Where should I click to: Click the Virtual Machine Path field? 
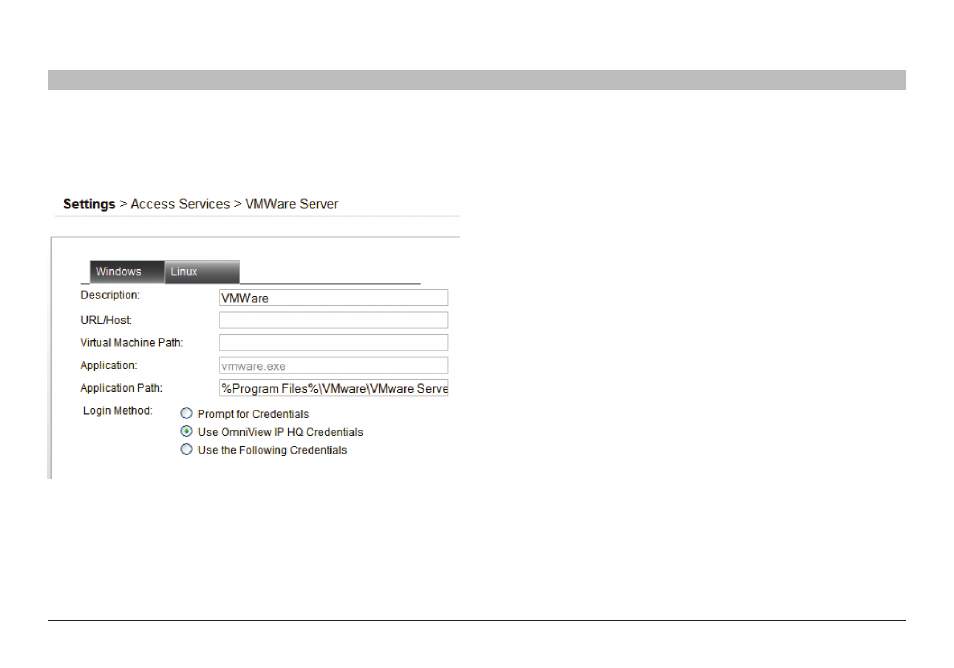click(x=333, y=343)
